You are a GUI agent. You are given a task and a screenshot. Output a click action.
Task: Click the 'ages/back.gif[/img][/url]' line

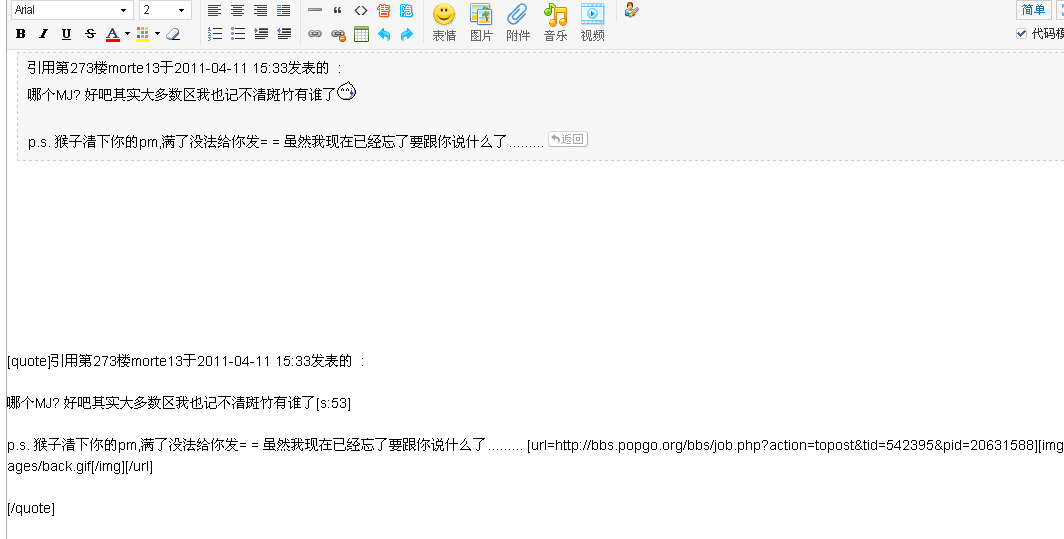pyautogui.click(x=80, y=466)
